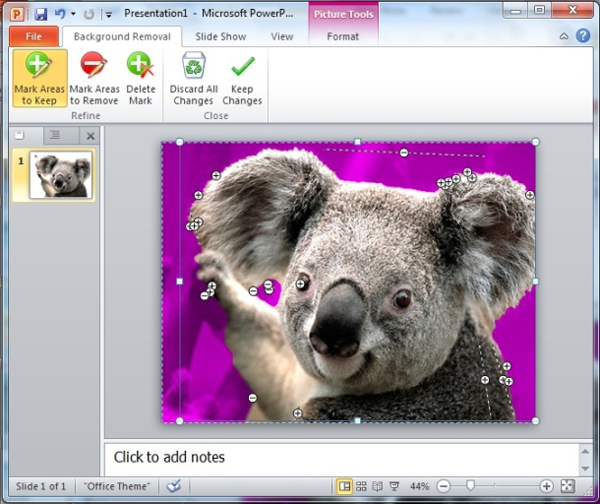The image size is (600, 504).
Task: Click the Redo button in the title bar
Action: 89,15
